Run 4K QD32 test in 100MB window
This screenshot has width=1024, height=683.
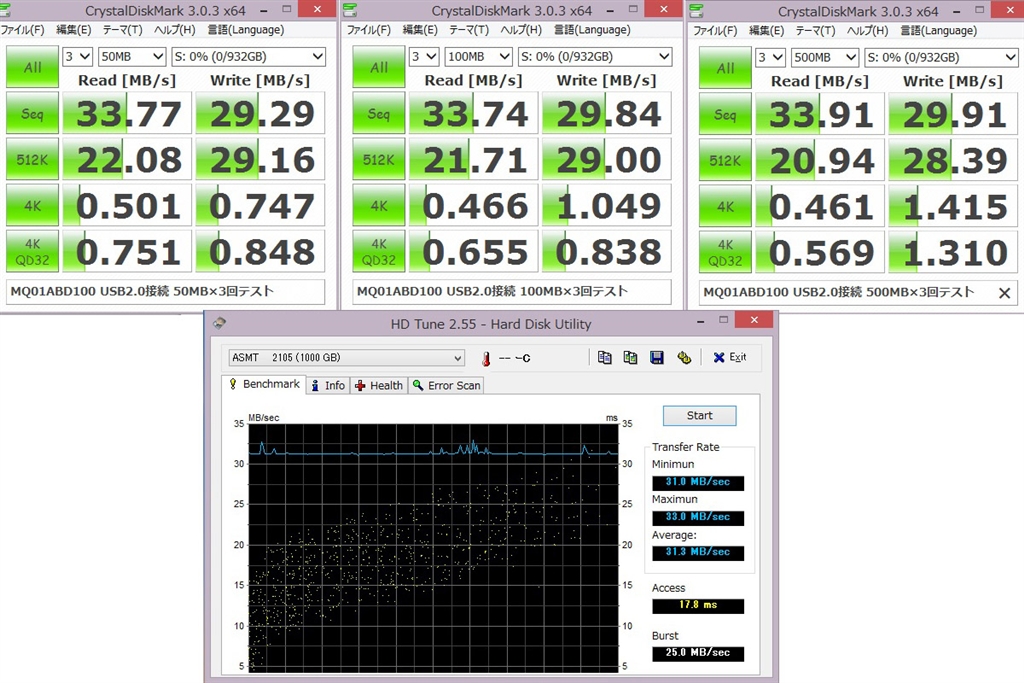tap(379, 251)
